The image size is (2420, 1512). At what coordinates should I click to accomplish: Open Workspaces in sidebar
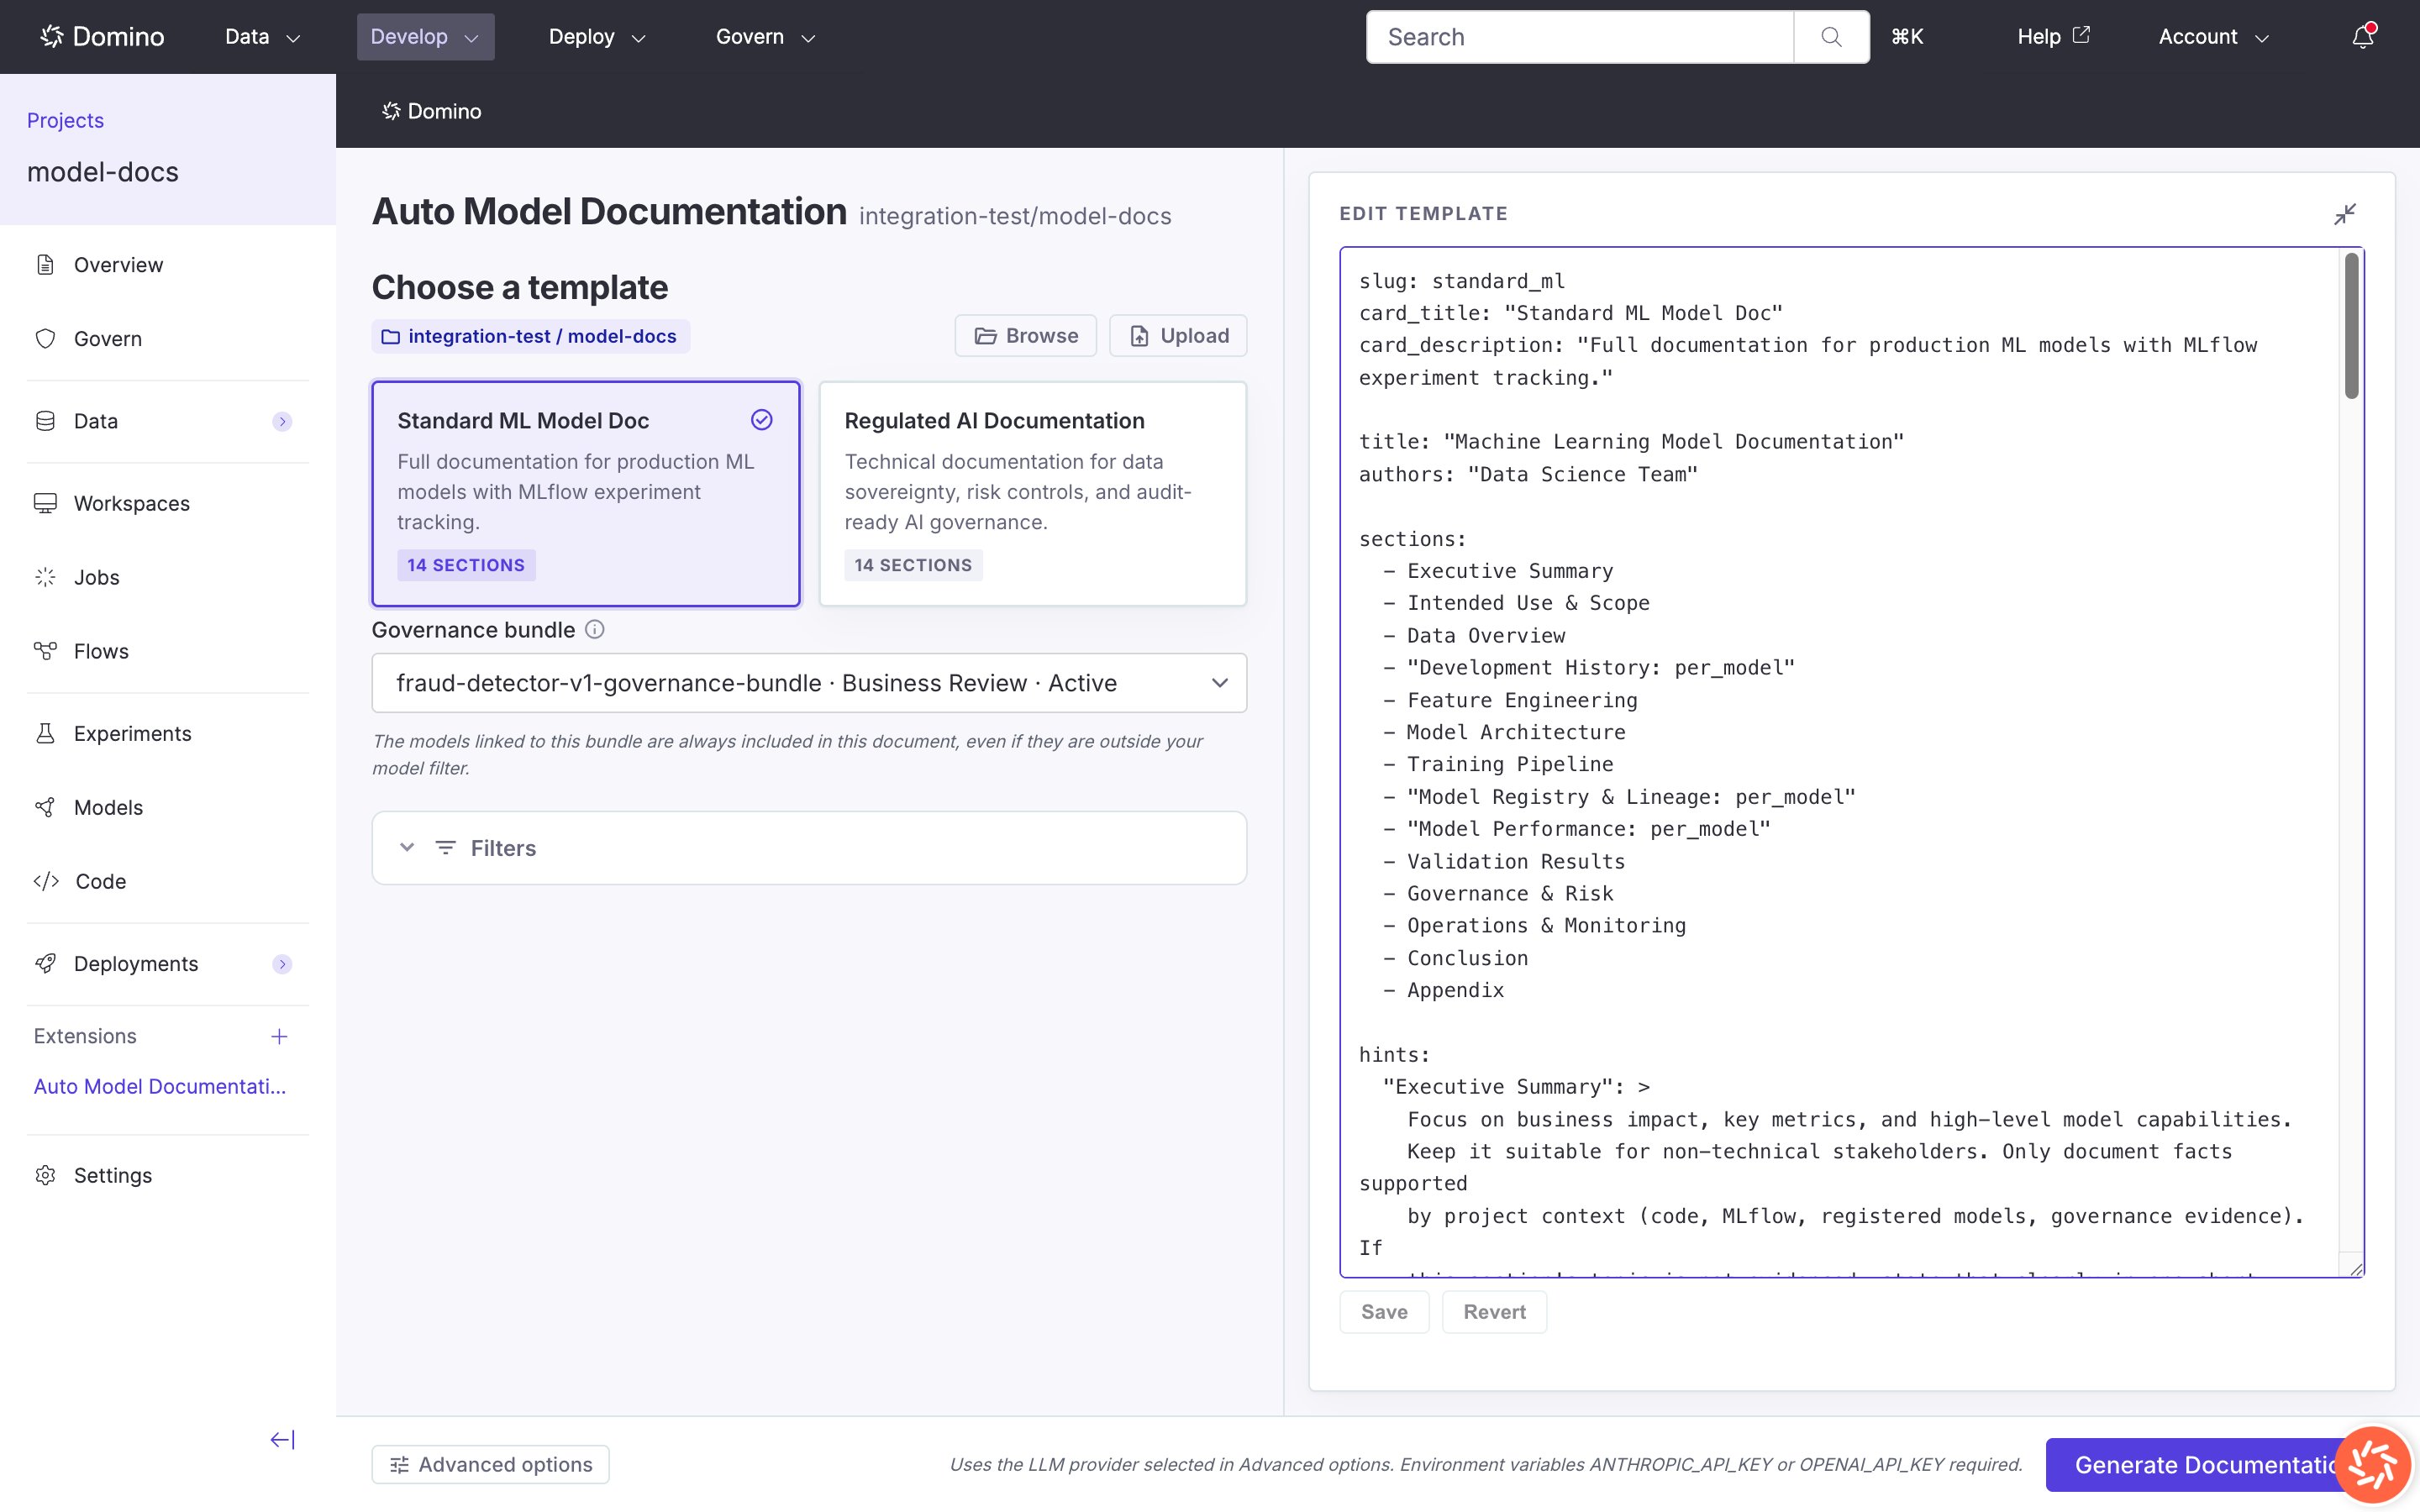(x=132, y=503)
